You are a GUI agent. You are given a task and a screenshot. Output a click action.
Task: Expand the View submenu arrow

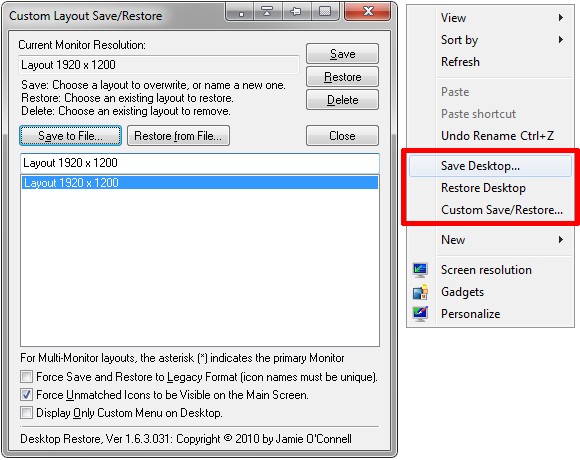561,18
